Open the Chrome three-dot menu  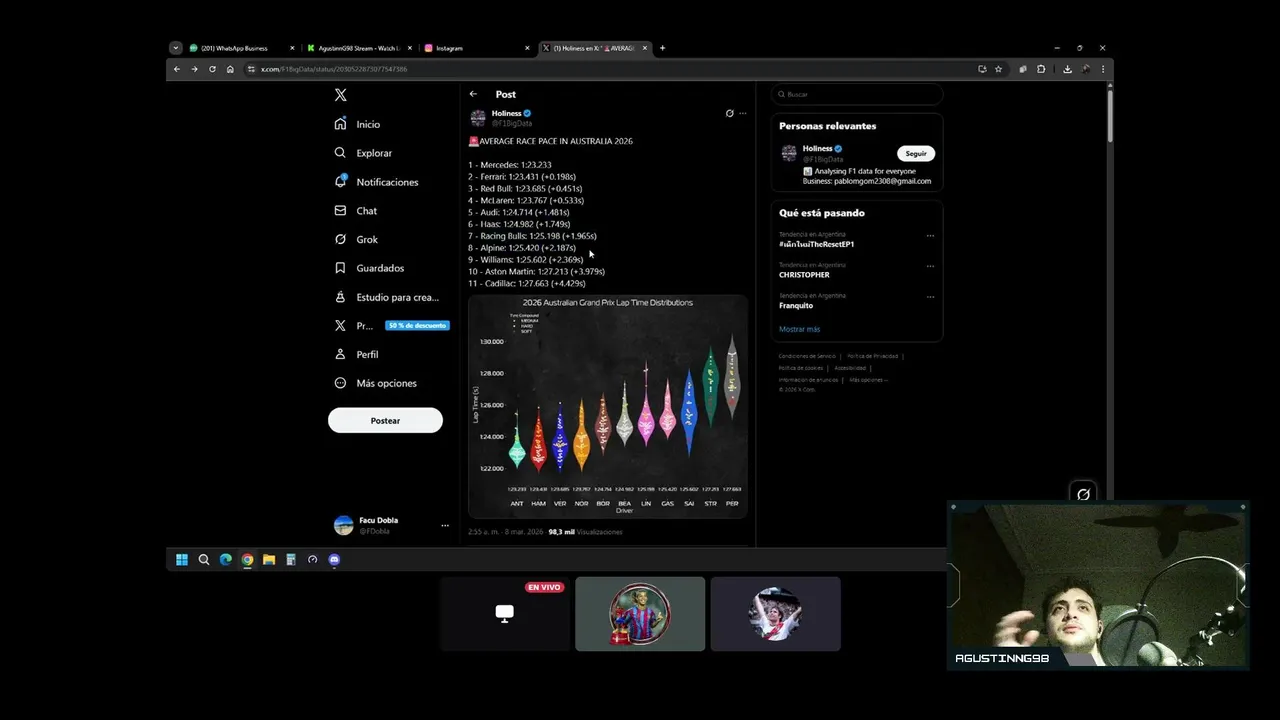[1103, 69]
